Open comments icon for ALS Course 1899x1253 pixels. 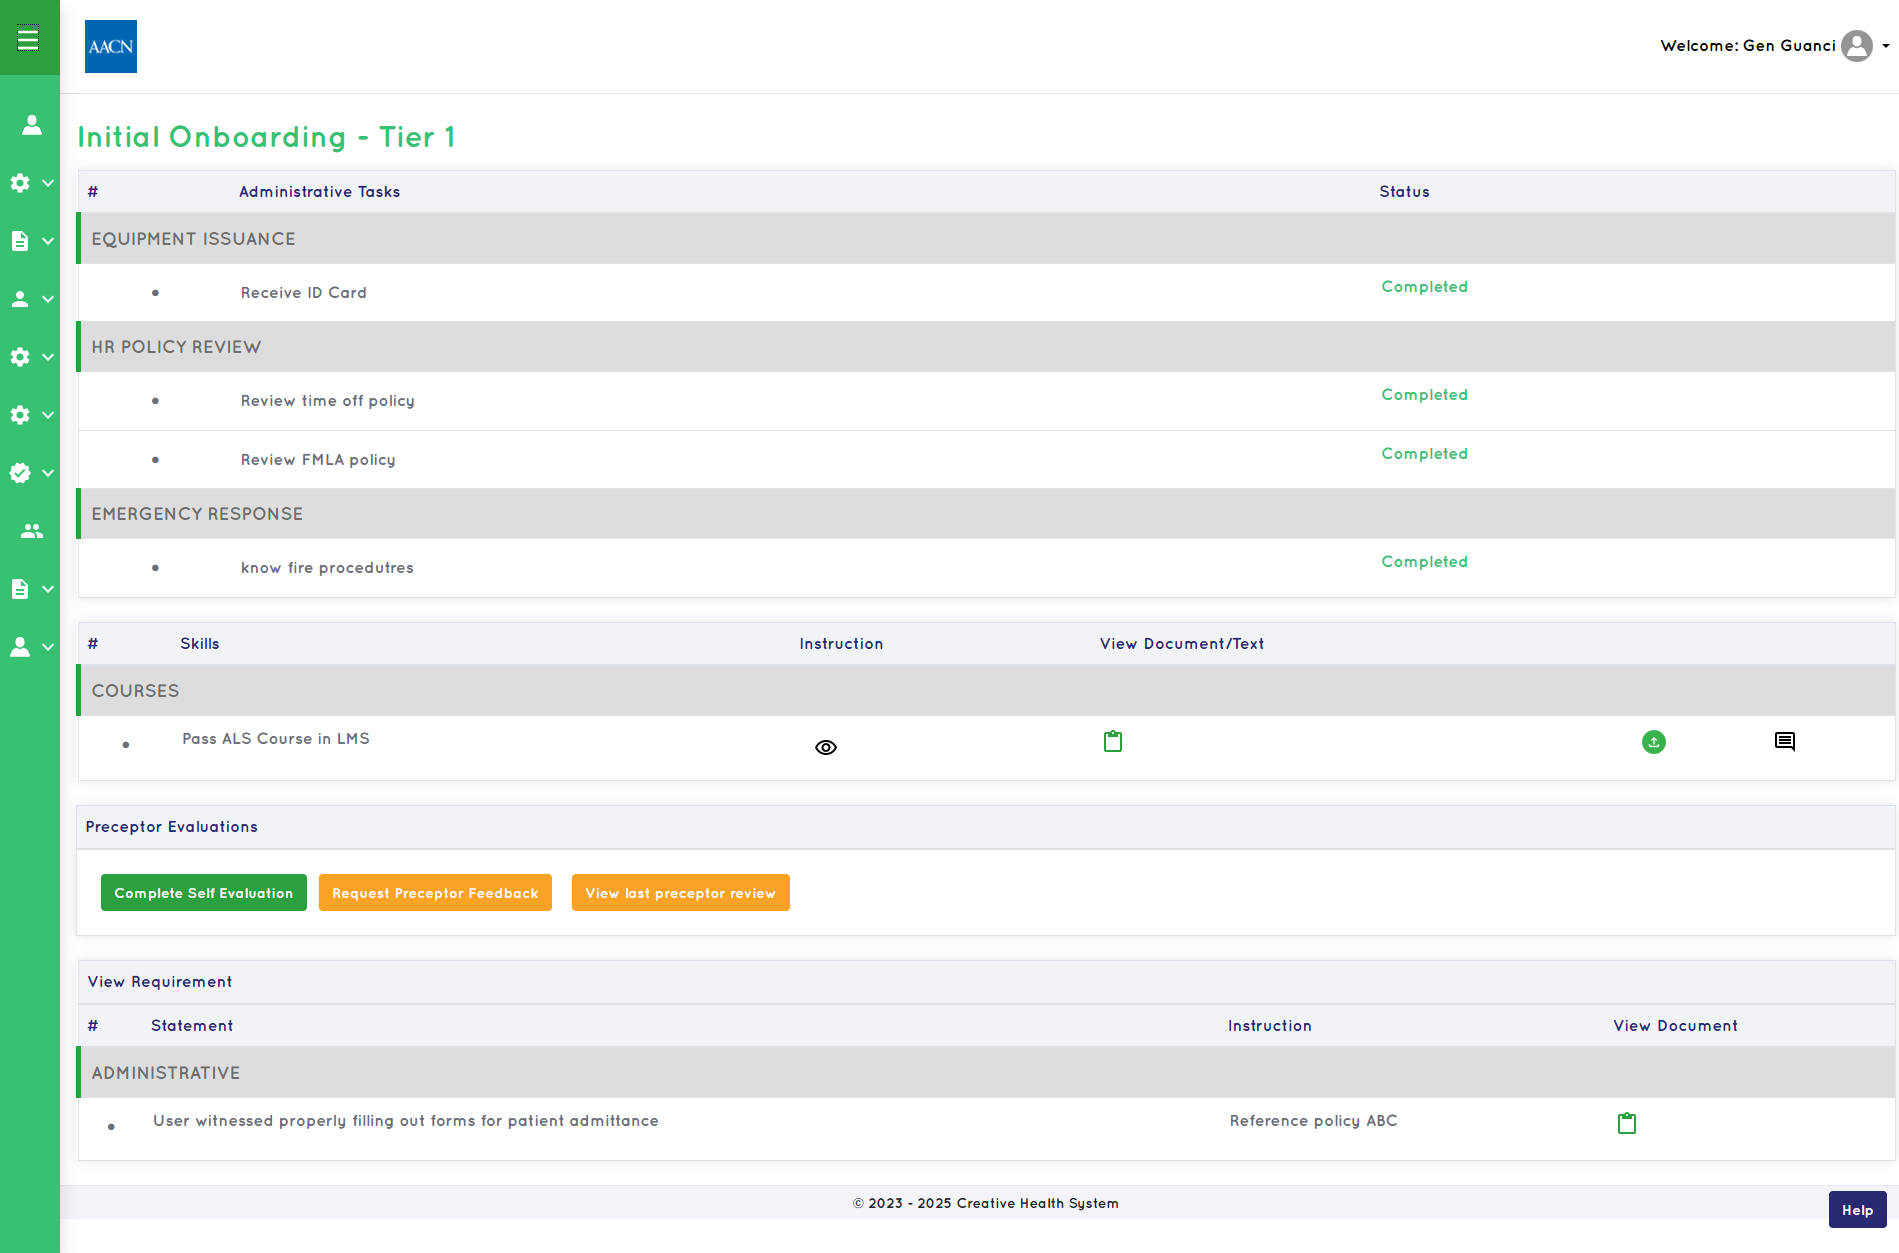pos(1785,741)
